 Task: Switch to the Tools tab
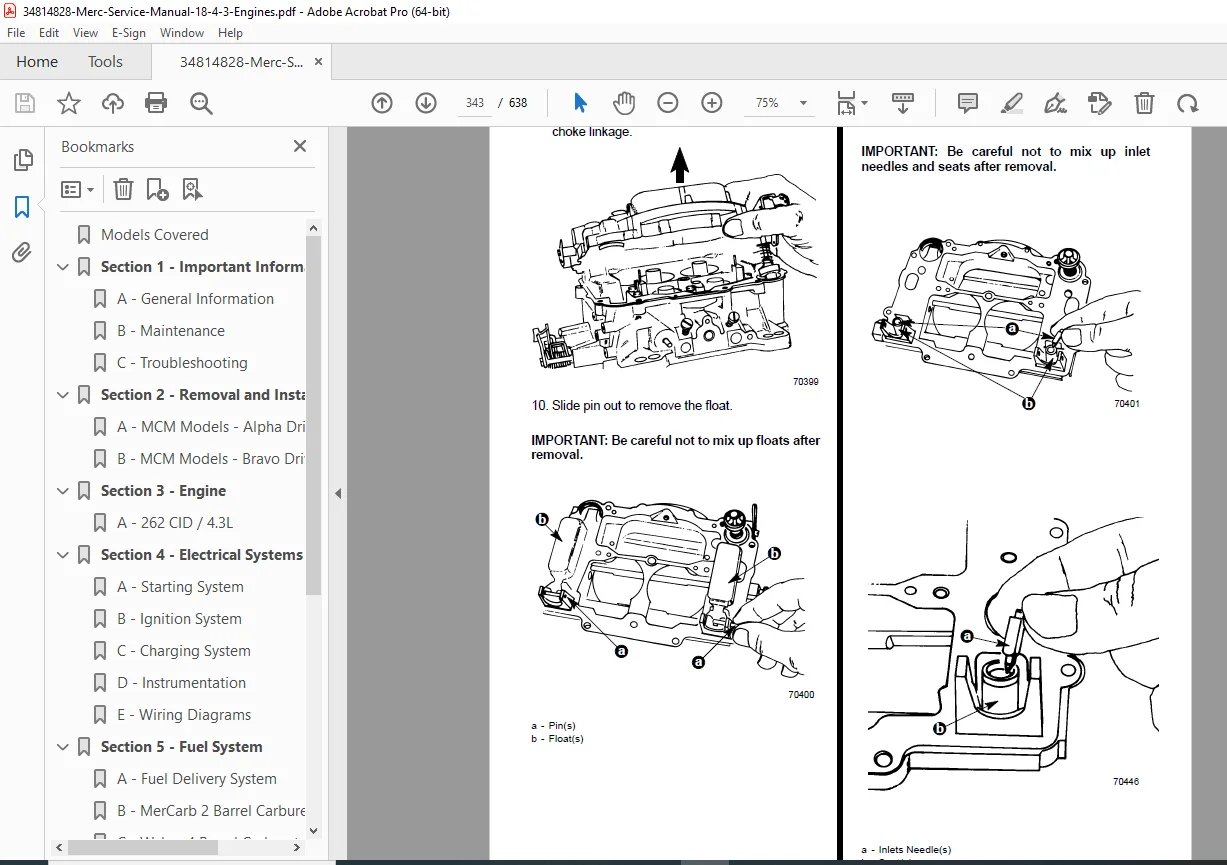[x=105, y=62]
